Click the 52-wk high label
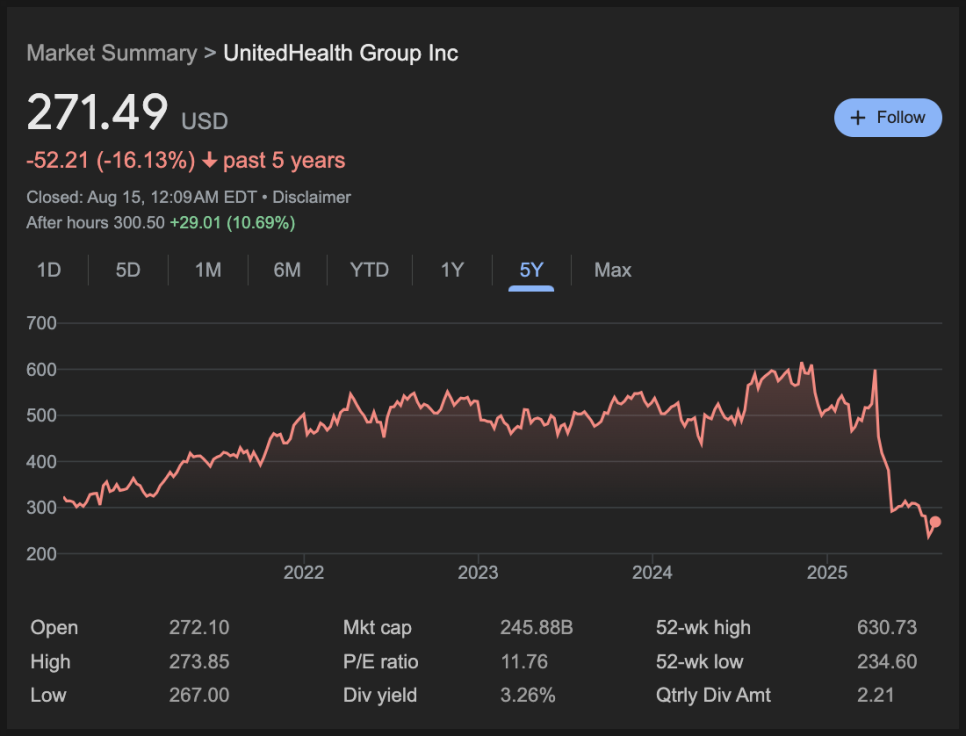The image size is (966, 736). click(704, 628)
